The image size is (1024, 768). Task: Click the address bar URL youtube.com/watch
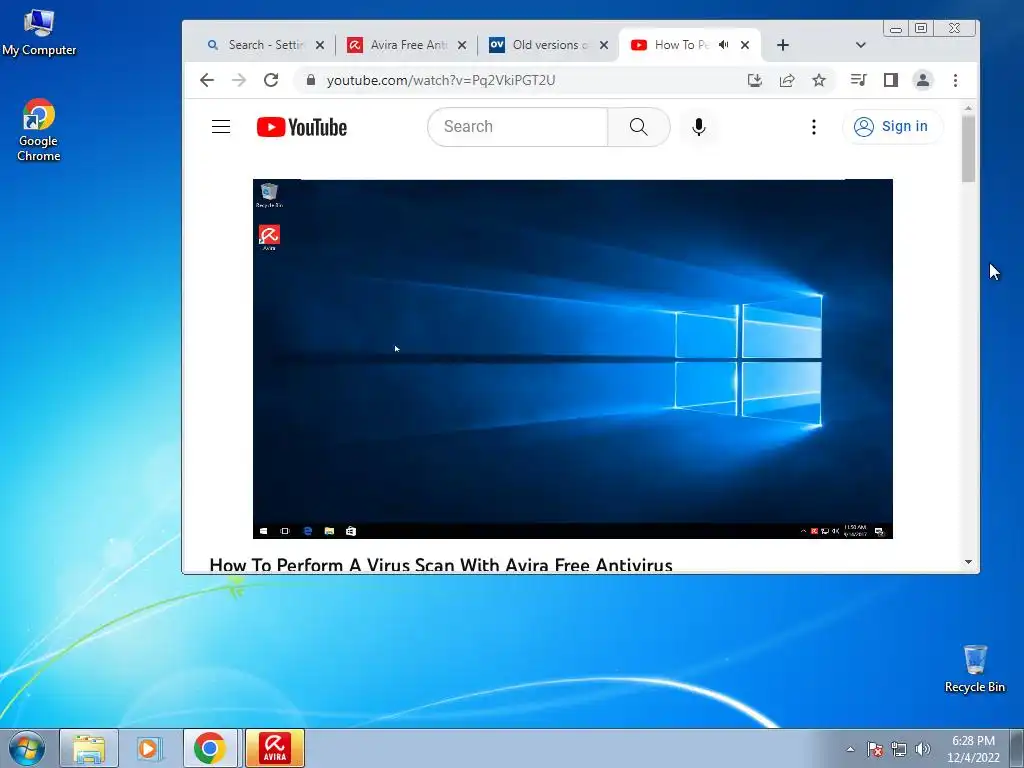coord(441,80)
